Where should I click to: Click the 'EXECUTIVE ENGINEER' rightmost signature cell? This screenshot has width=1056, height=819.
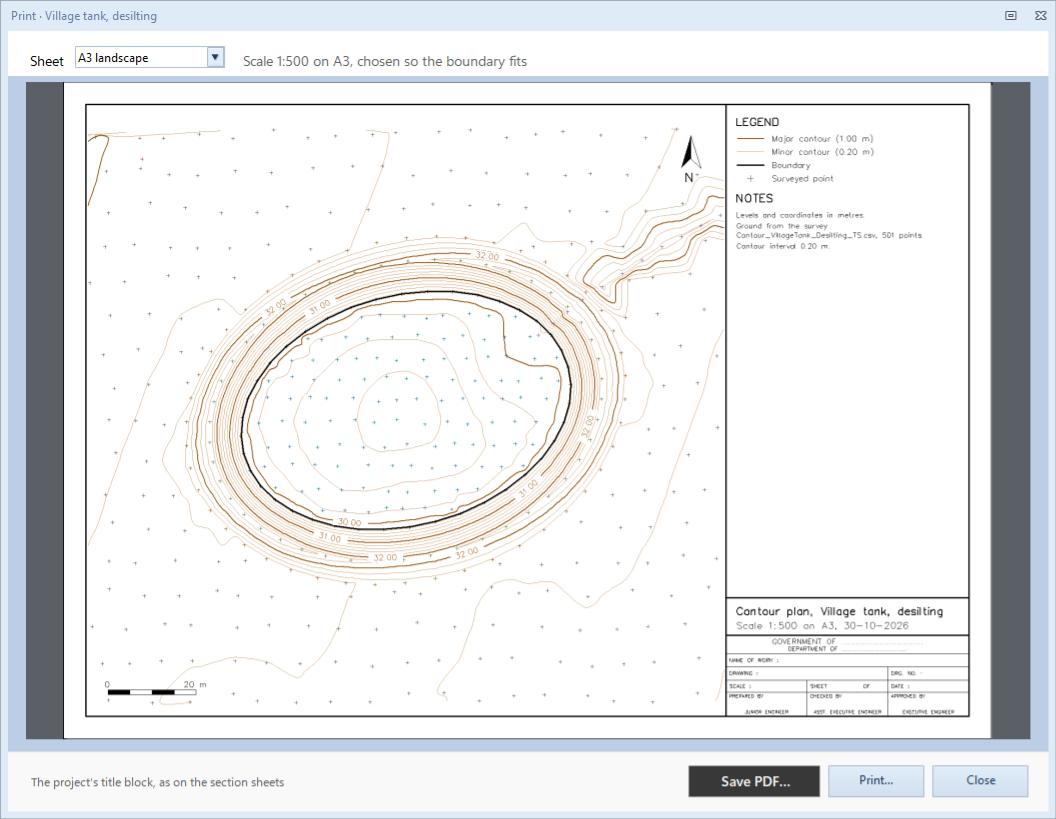click(x=928, y=712)
